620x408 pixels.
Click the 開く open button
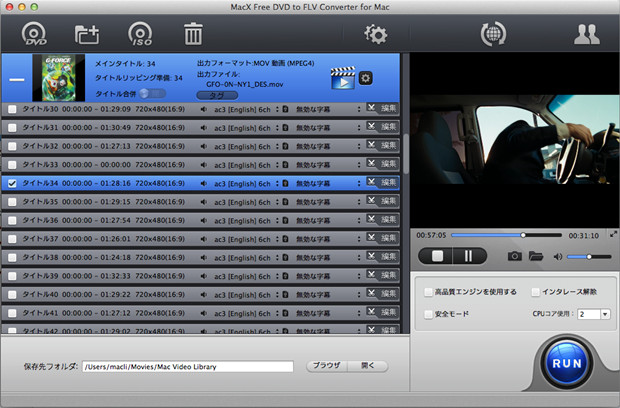tap(368, 366)
